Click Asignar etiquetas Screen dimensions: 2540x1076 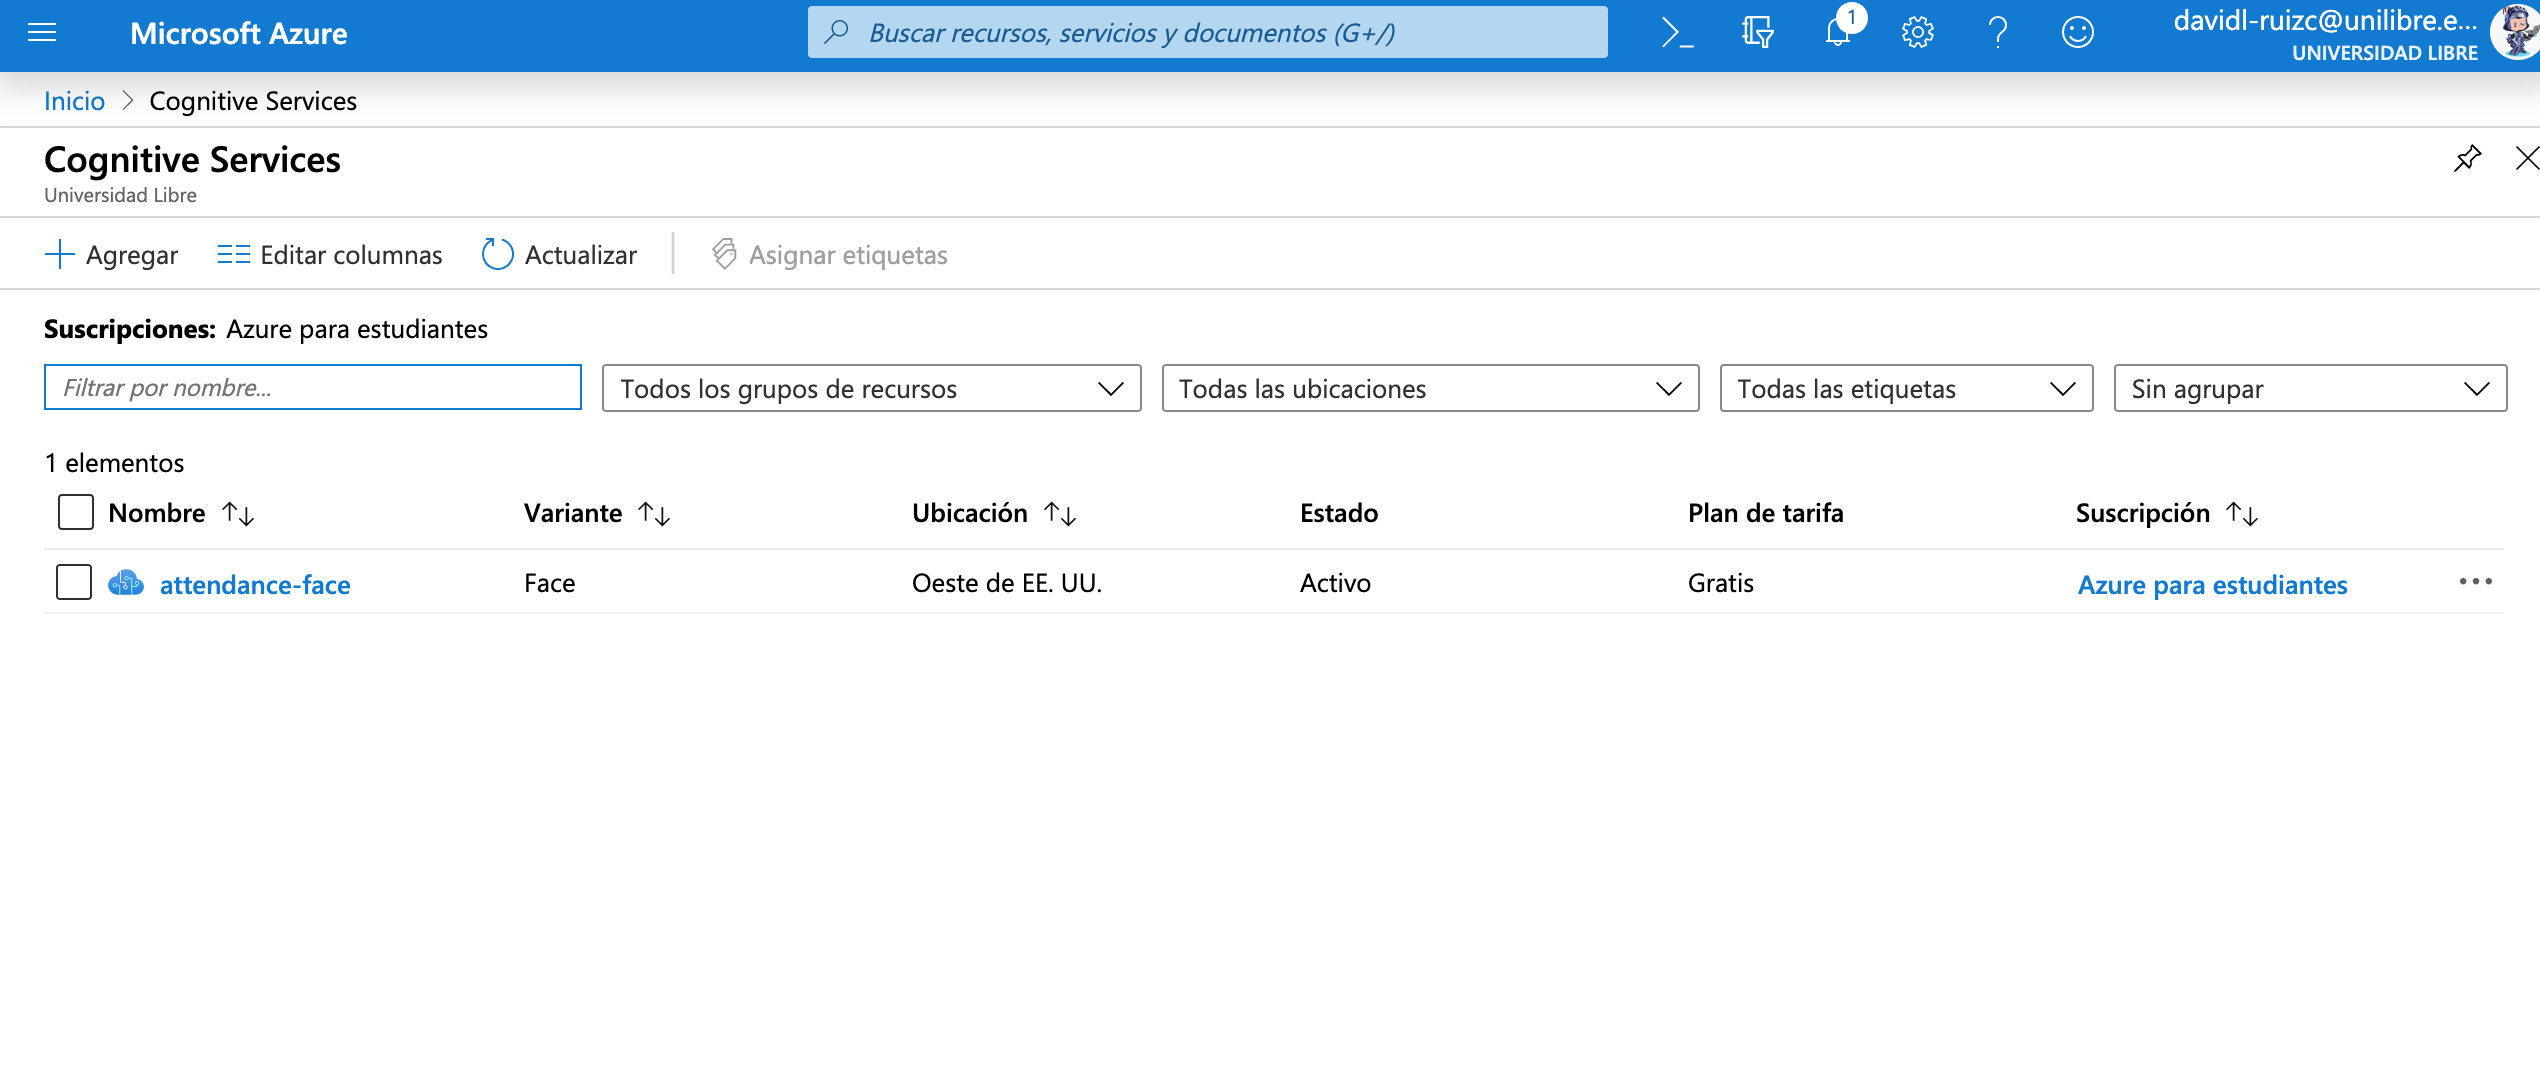(829, 255)
